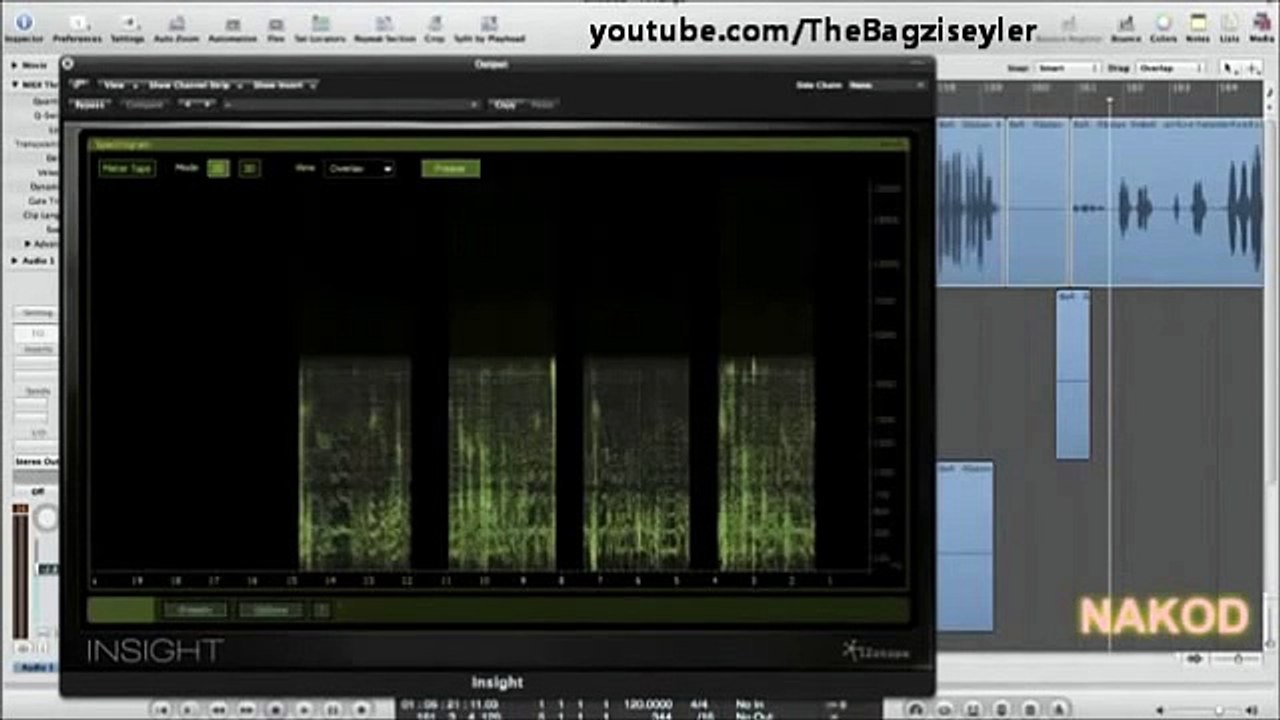Select the 3D spectrogram mode
Screen dimensions: 1280x720
point(249,168)
